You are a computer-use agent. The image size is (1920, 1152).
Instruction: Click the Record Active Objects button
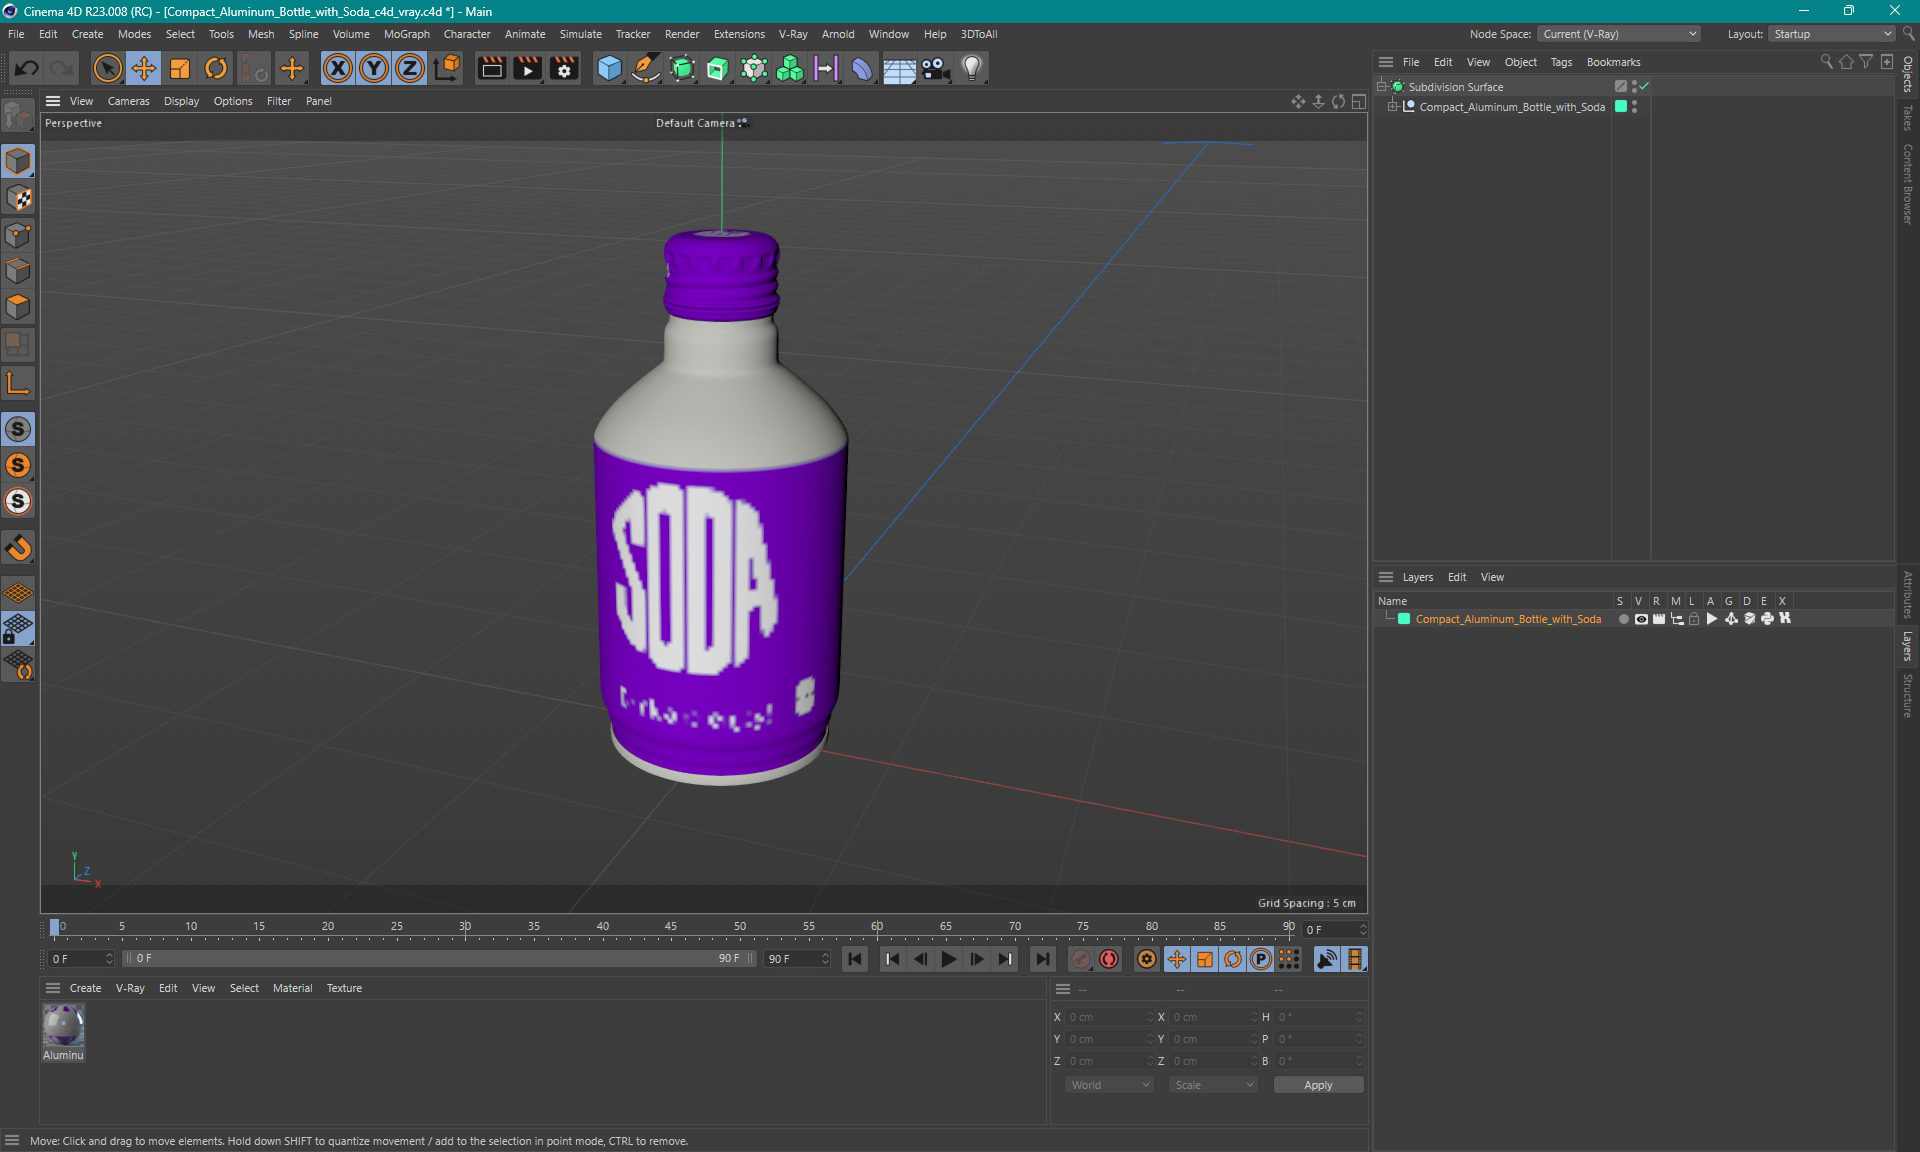point(1081,959)
